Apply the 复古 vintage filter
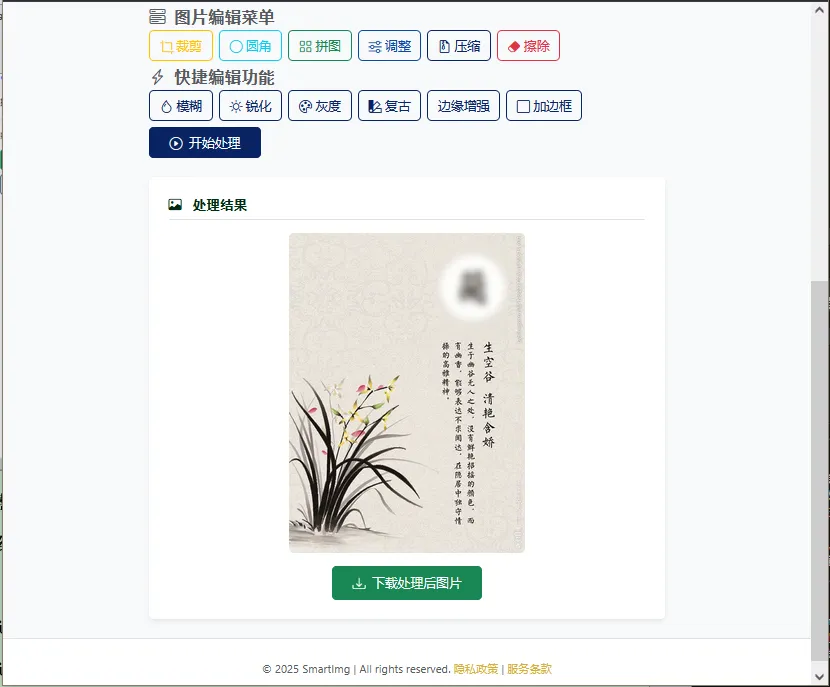Image resolution: width=830 pixels, height=687 pixels. [x=390, y=106]
